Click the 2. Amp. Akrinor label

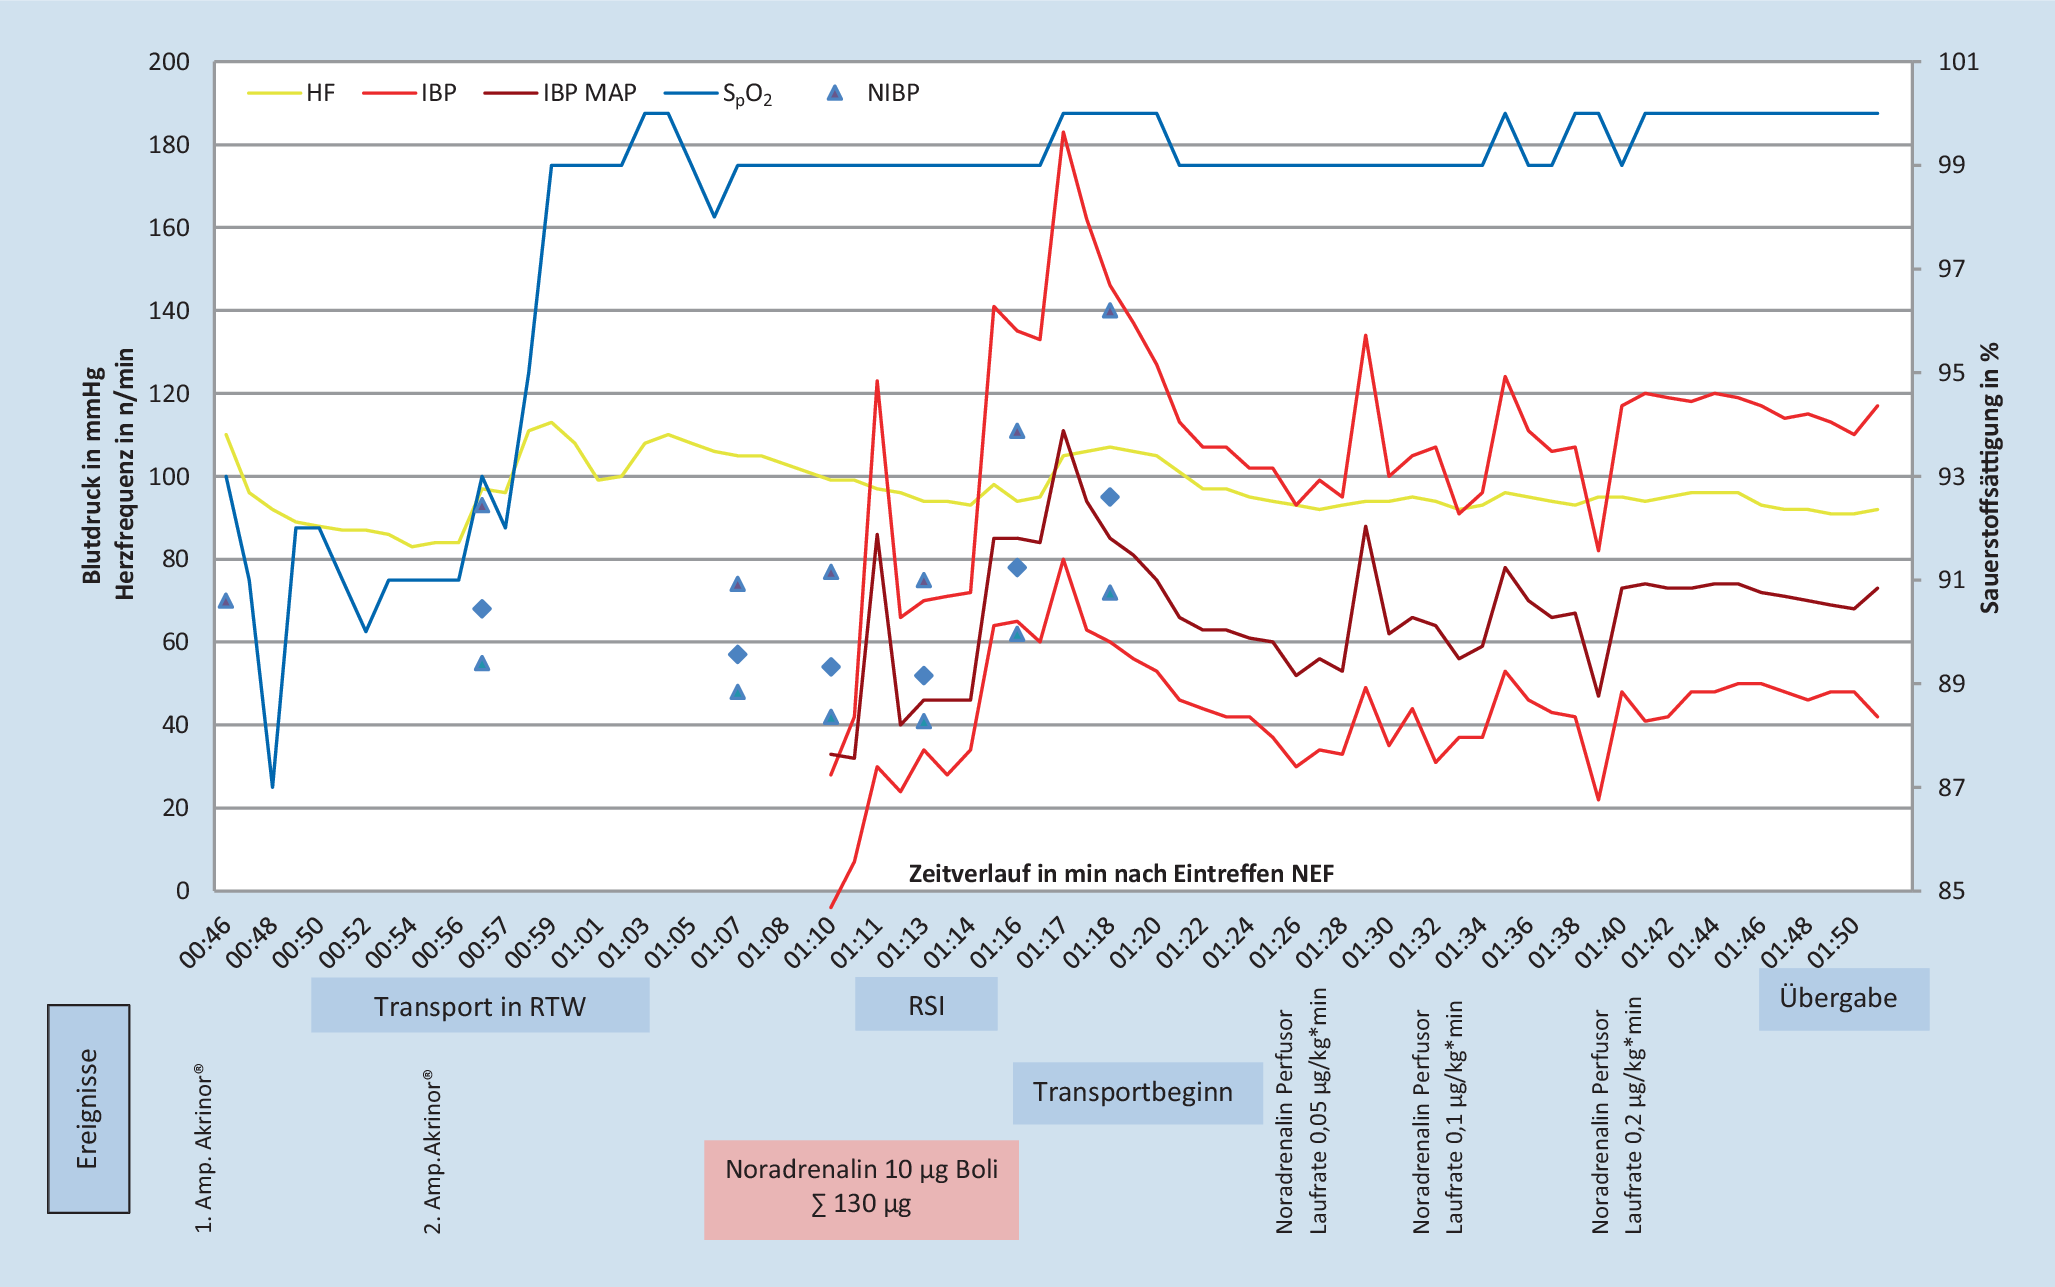tap(433, 1152)
